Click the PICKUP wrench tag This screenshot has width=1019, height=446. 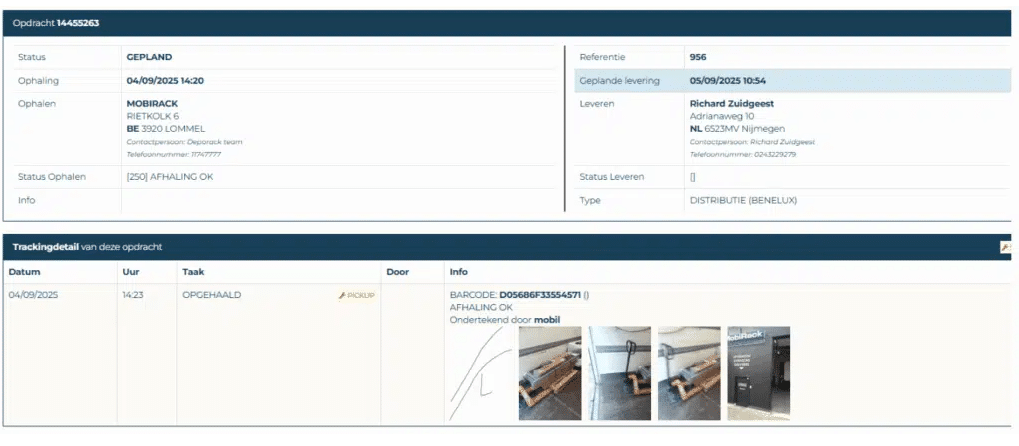click(x=357, y=296)
